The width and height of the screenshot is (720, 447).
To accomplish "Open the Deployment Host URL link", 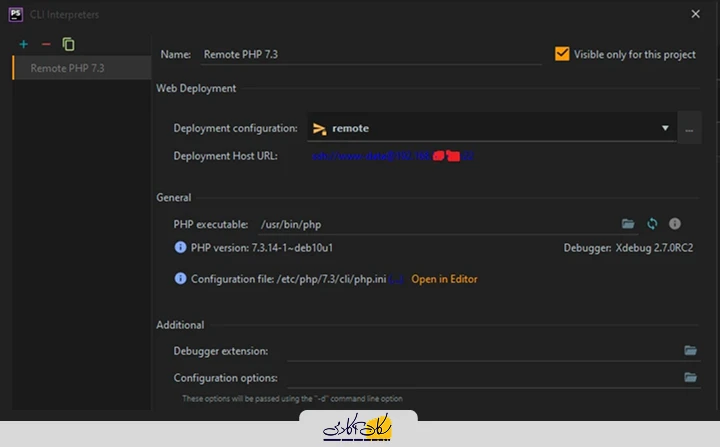I will [x=391, y=156].
